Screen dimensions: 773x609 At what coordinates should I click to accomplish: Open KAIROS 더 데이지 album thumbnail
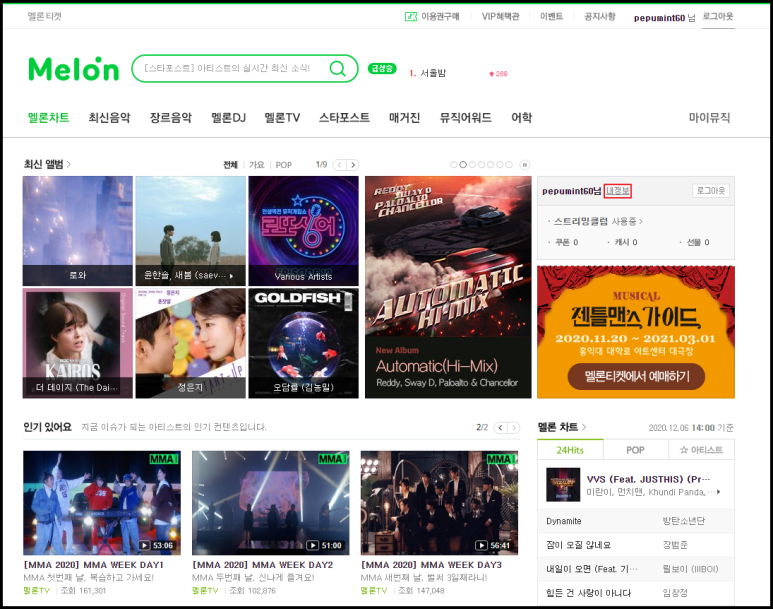pyautogui.click(x=78, y=343)
